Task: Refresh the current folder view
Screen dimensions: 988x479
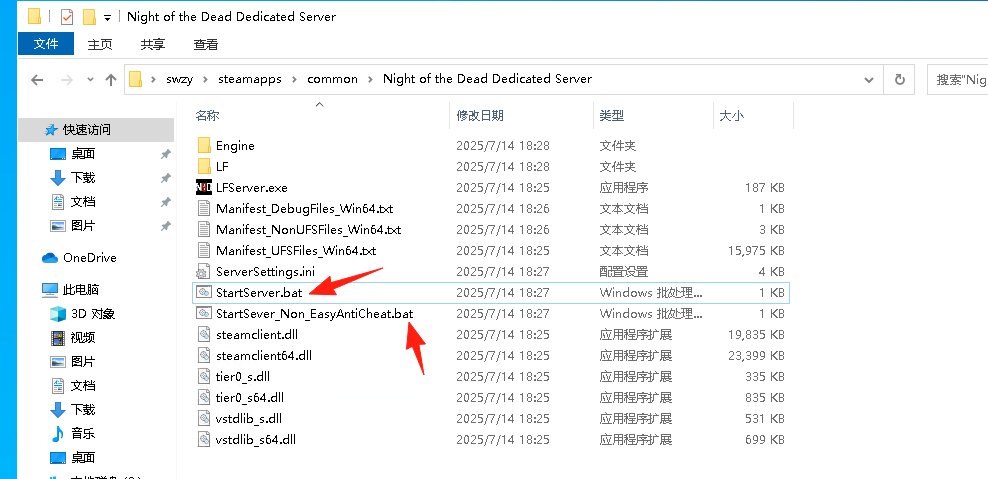Action: coord(900,79)
